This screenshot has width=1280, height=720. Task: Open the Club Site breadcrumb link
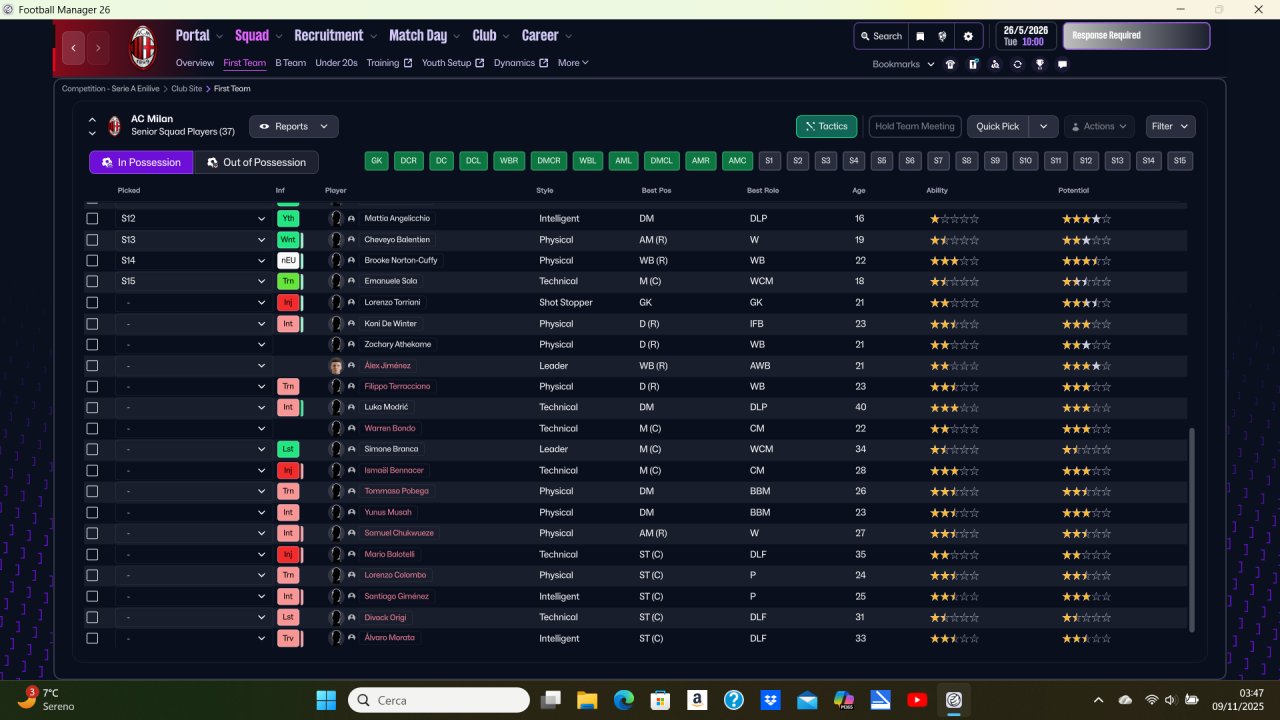(186, 89)
